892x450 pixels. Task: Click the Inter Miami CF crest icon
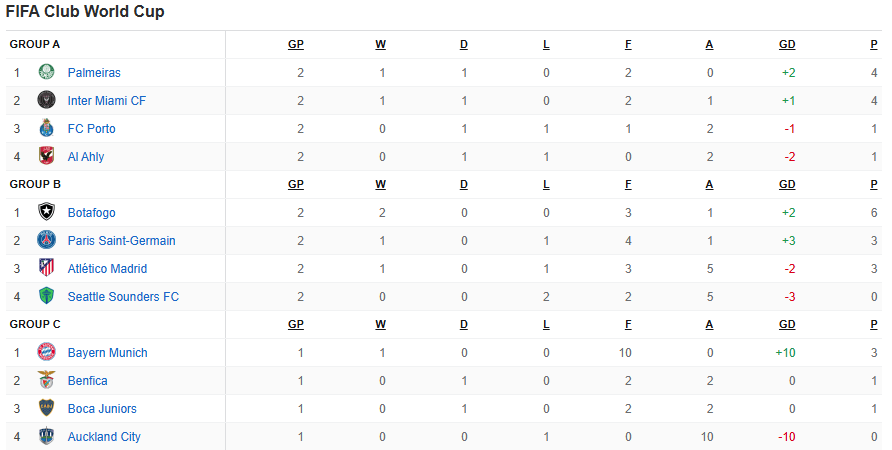(x=47, y=100)
